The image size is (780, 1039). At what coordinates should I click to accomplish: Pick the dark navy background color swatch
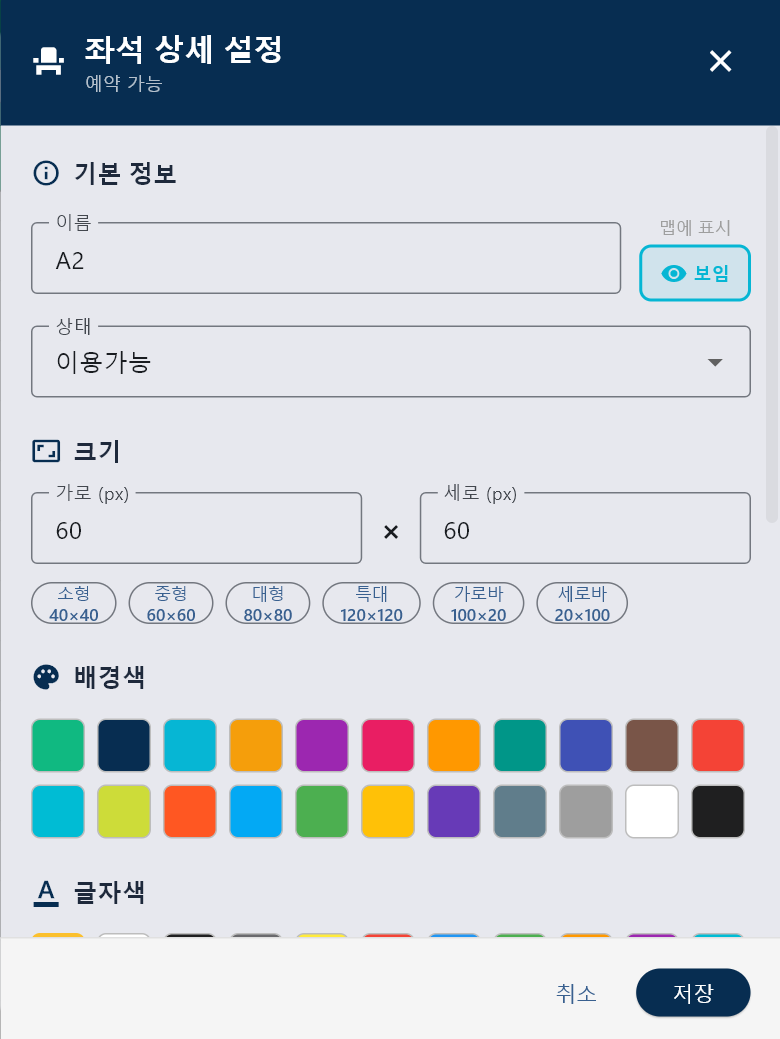click(124, 745)
